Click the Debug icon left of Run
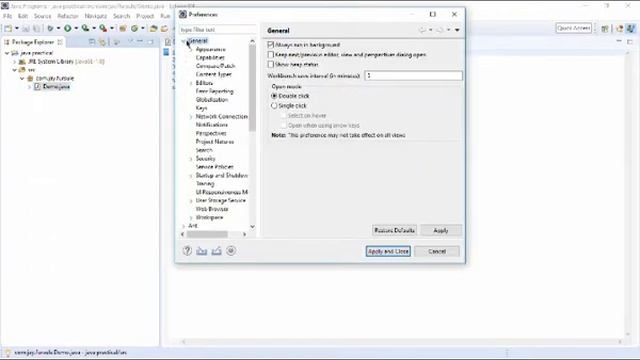This screenshot has width=640, height=360. point(50,28)
